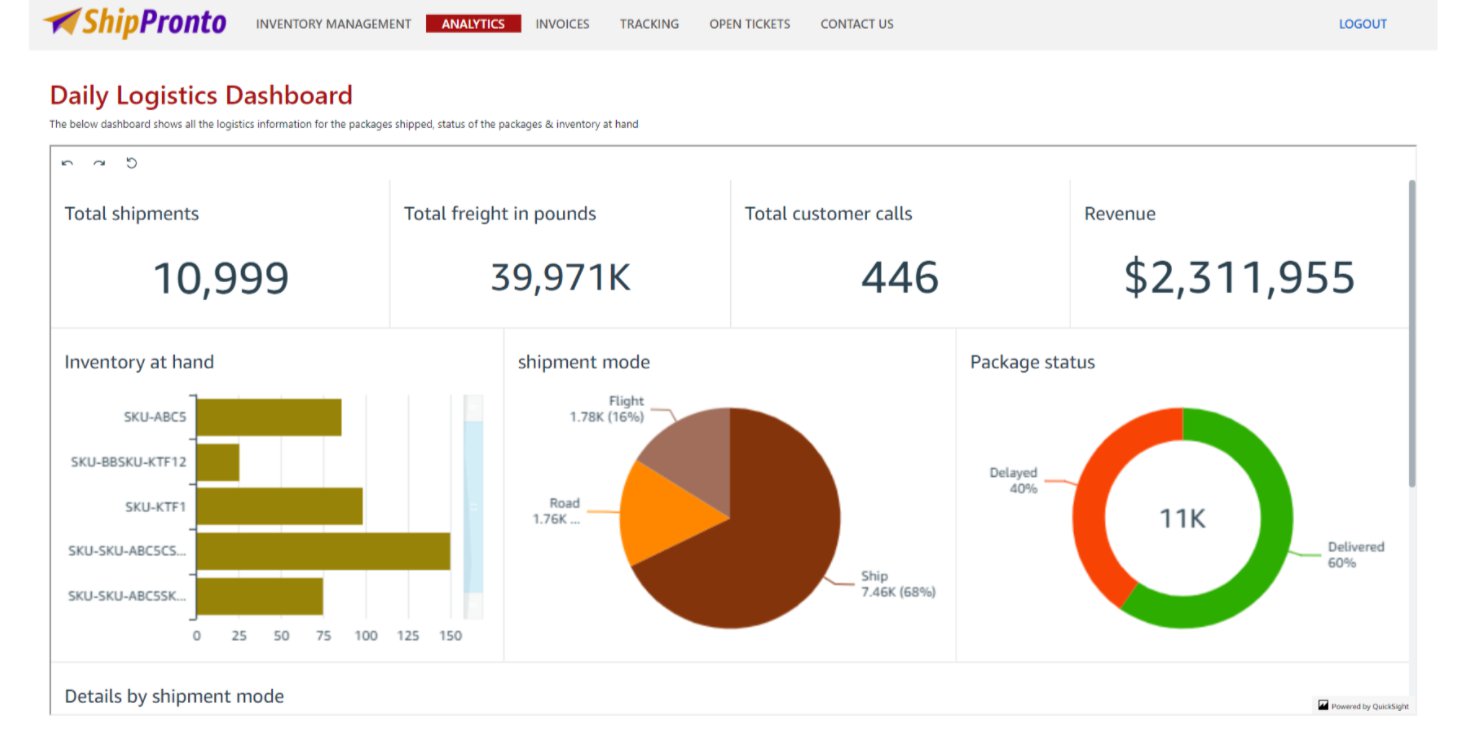This screenshot has width=1457, height=736.
Task: Click the Revenue value $2,311,955
Action: click(1239, 278)
